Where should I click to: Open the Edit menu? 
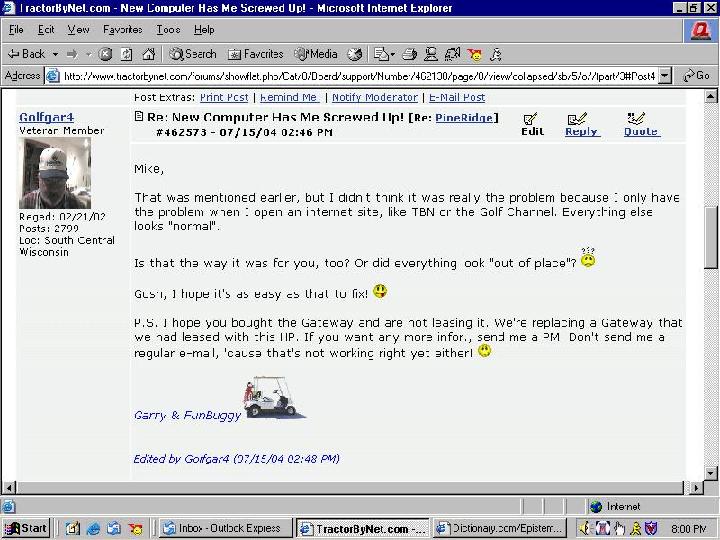point(46,30)
